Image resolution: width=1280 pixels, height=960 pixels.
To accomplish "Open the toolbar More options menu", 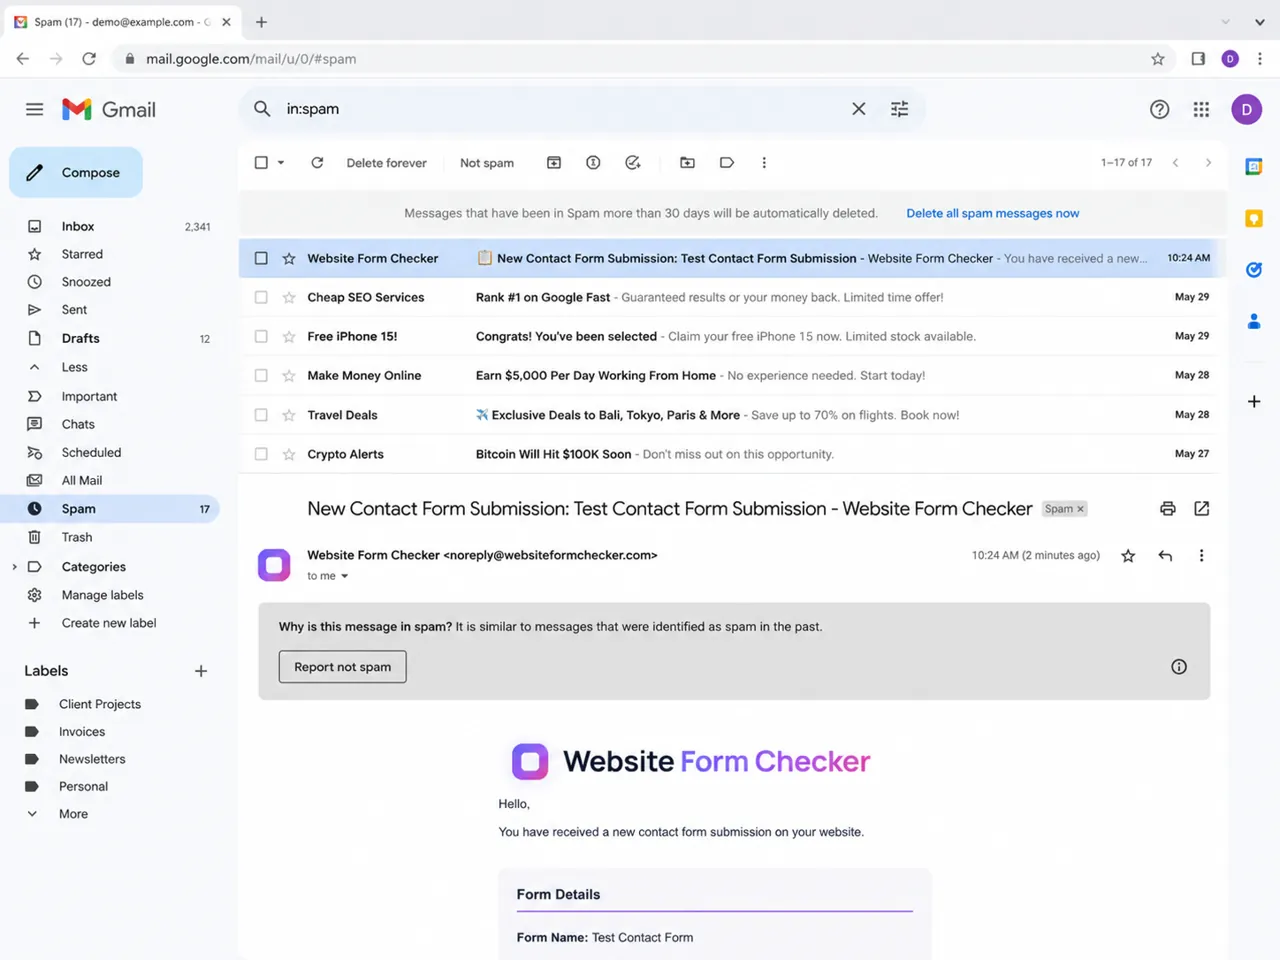I will click(x=764, y=162).
